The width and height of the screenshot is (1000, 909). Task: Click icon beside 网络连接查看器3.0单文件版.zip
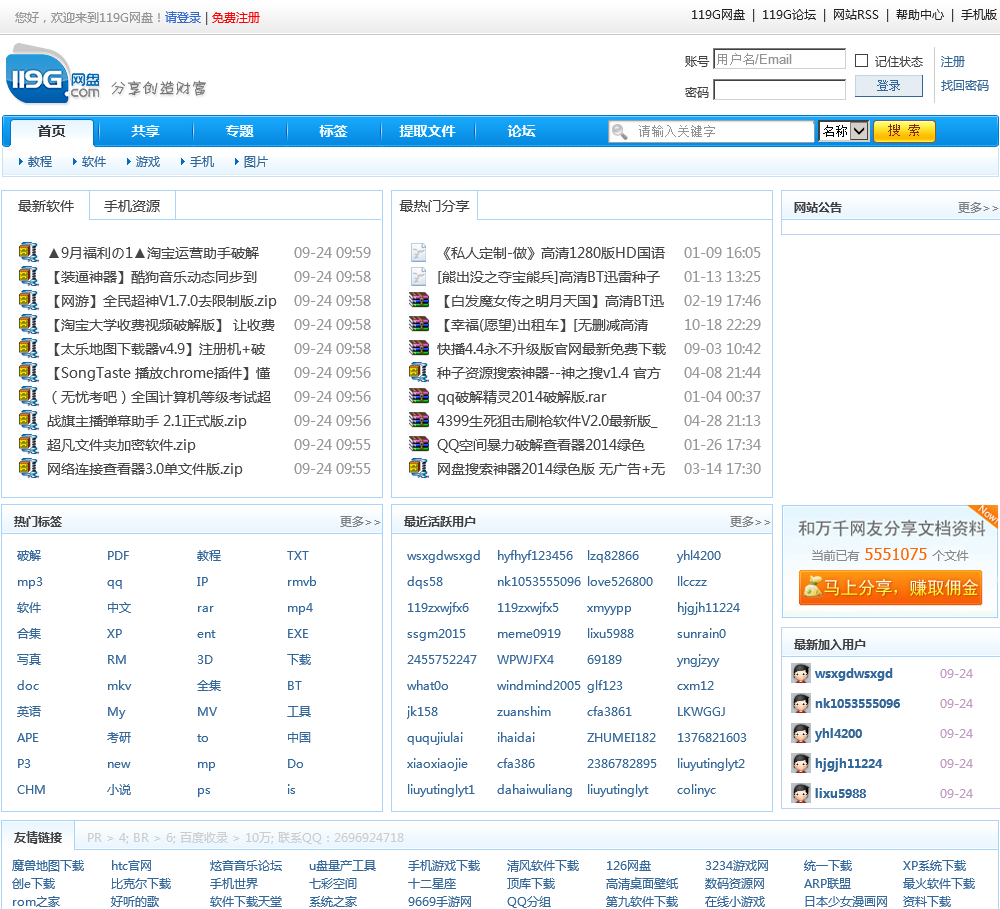pos(28,468)
